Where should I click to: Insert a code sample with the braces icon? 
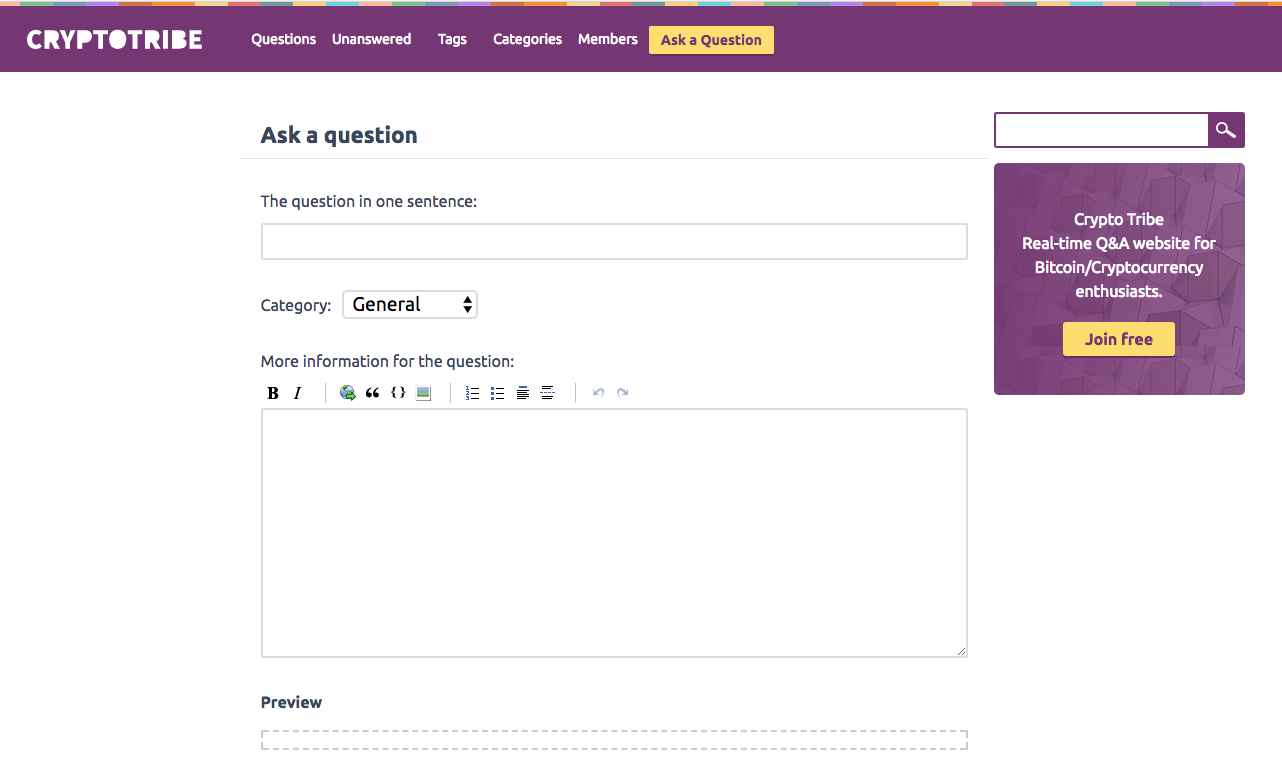point(398,393)
